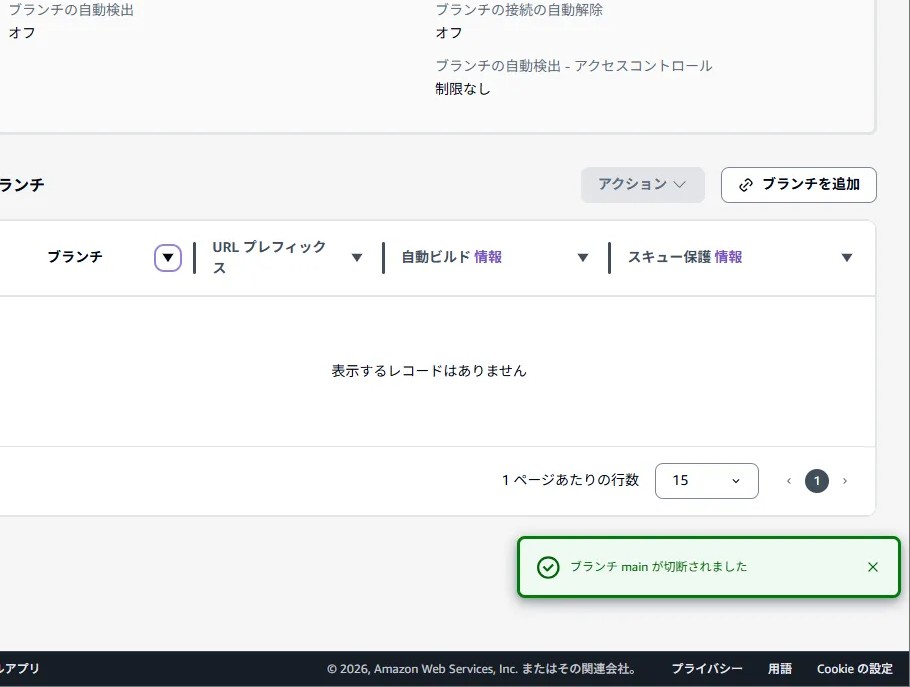This screenshot has width=910, height=687.
Task: Go to the previous page arrow
Action: click(x=788, y=481)
